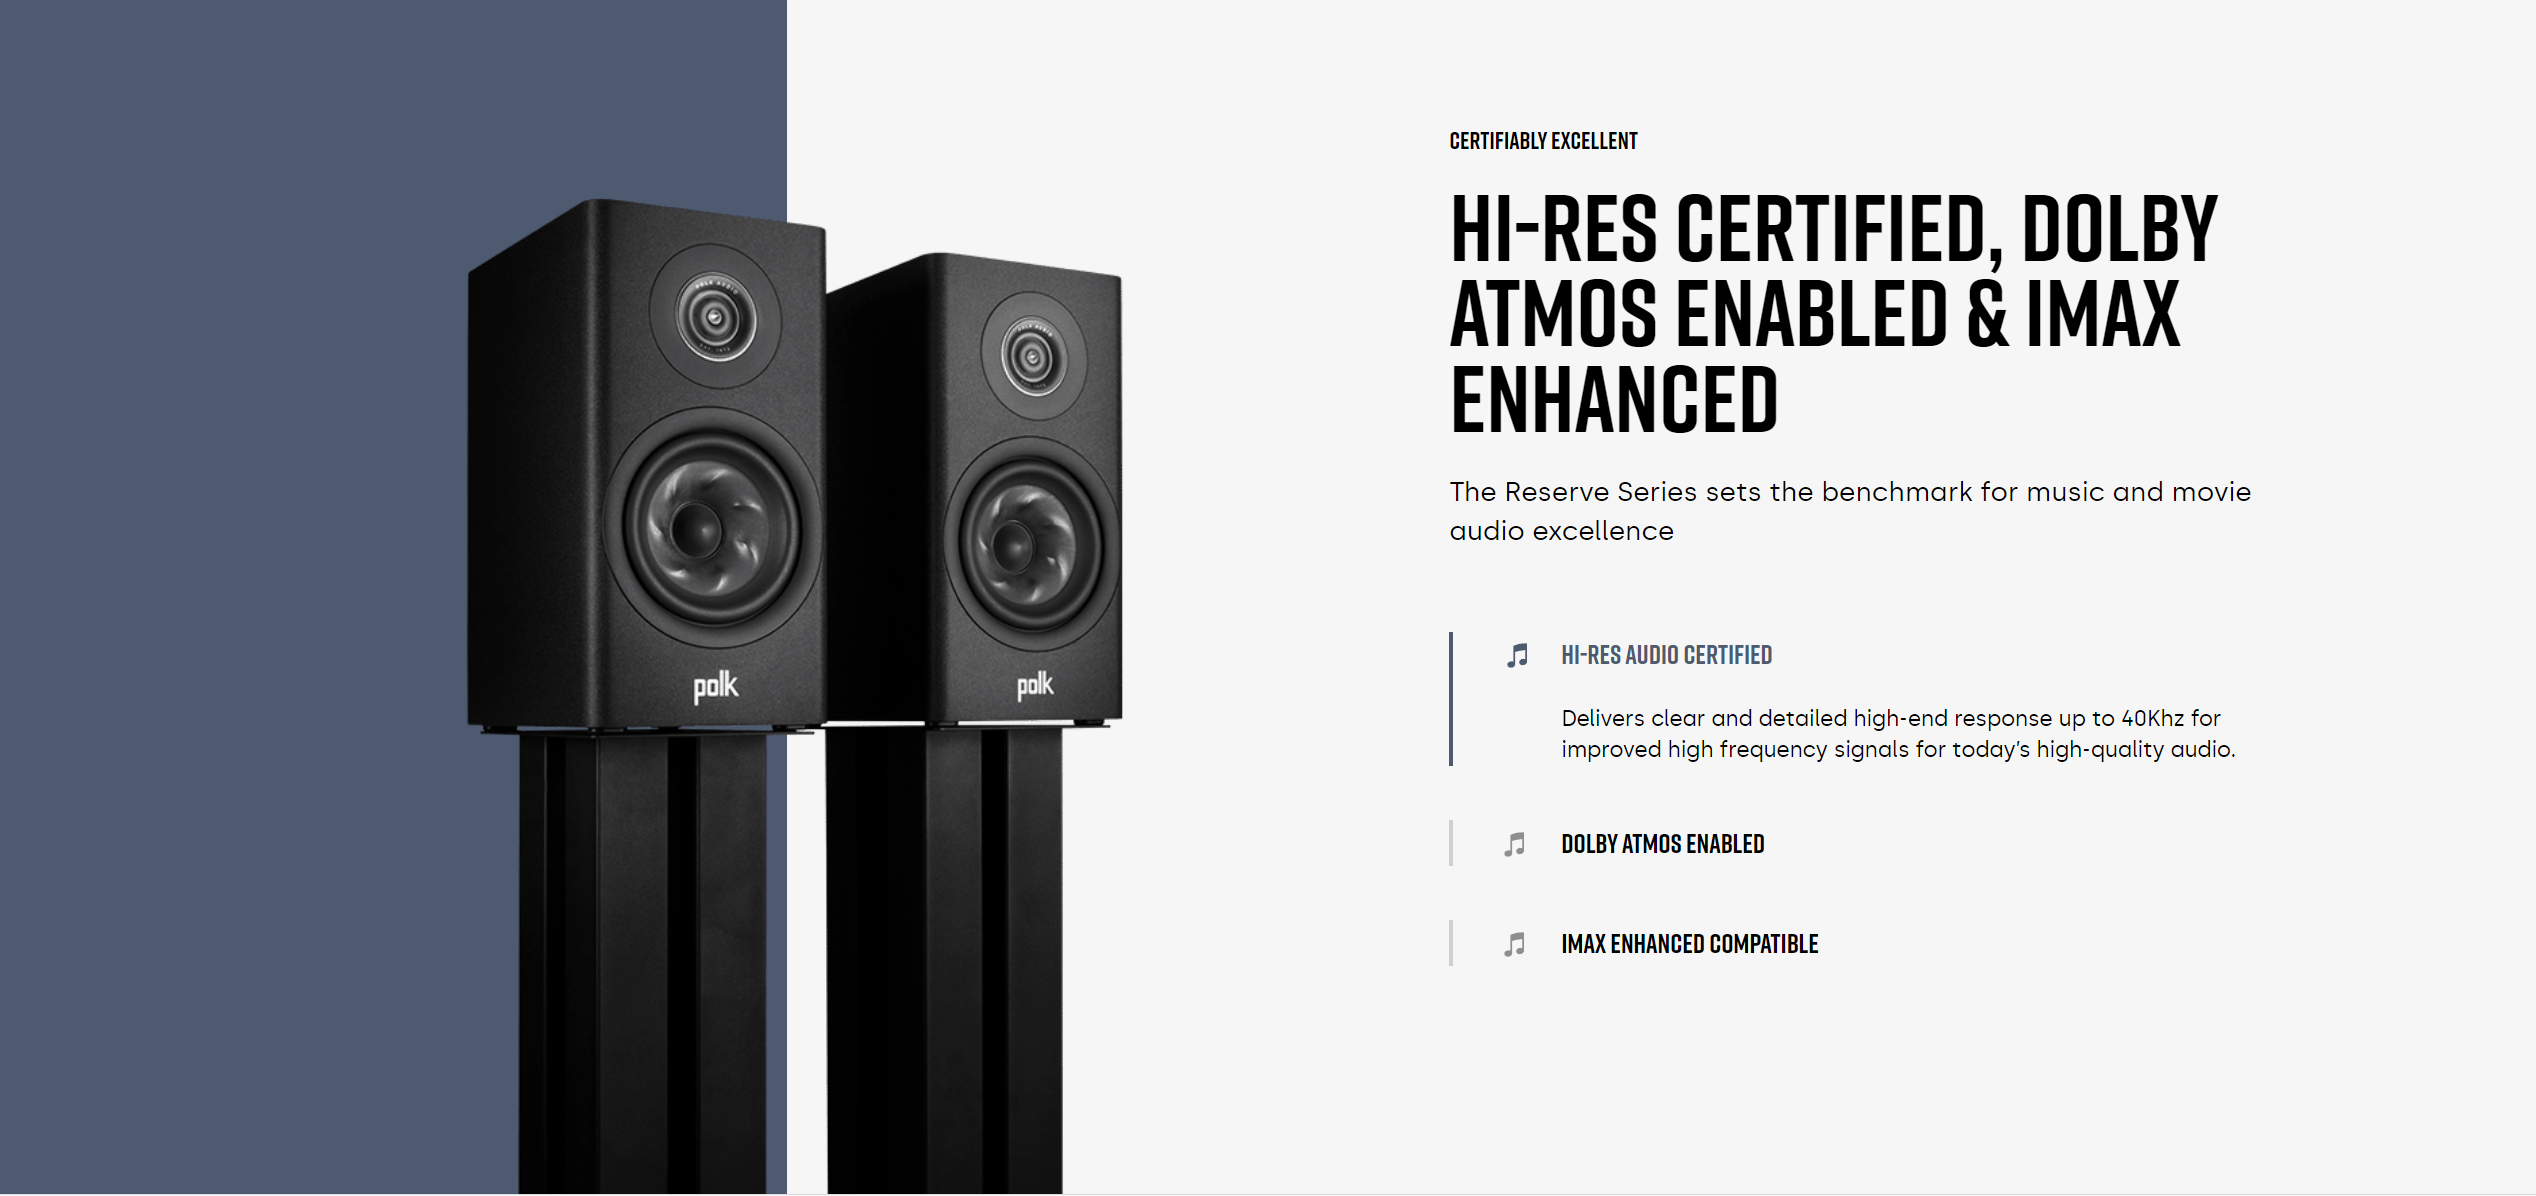Click the left black speaker stand
The width and height of the screenshot is (2536, 1196).
pos(642,960)
